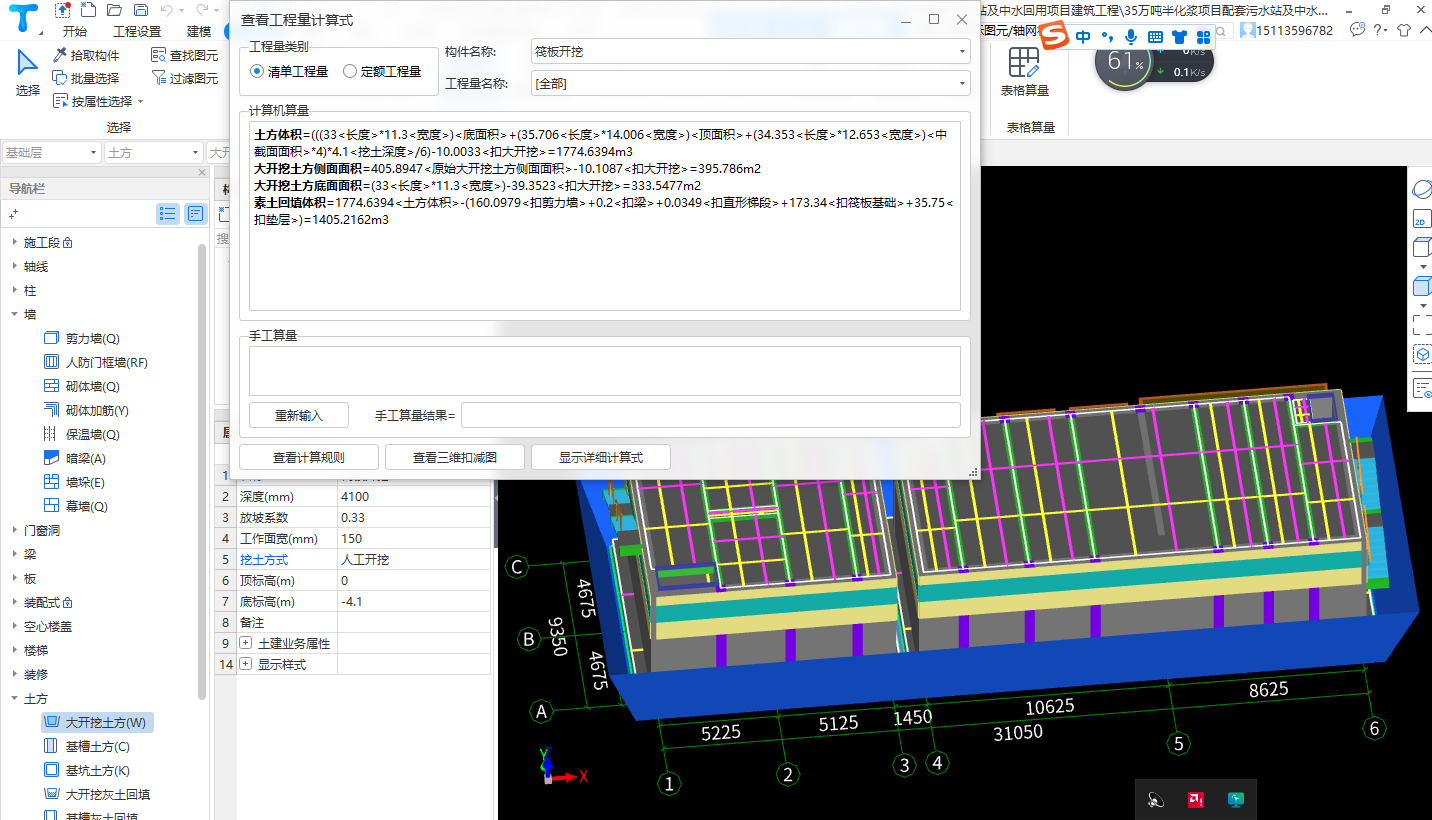This screenshot has width=1432, height=820.
Task: Close the navigation bar panel
Action: pos(201,173)
